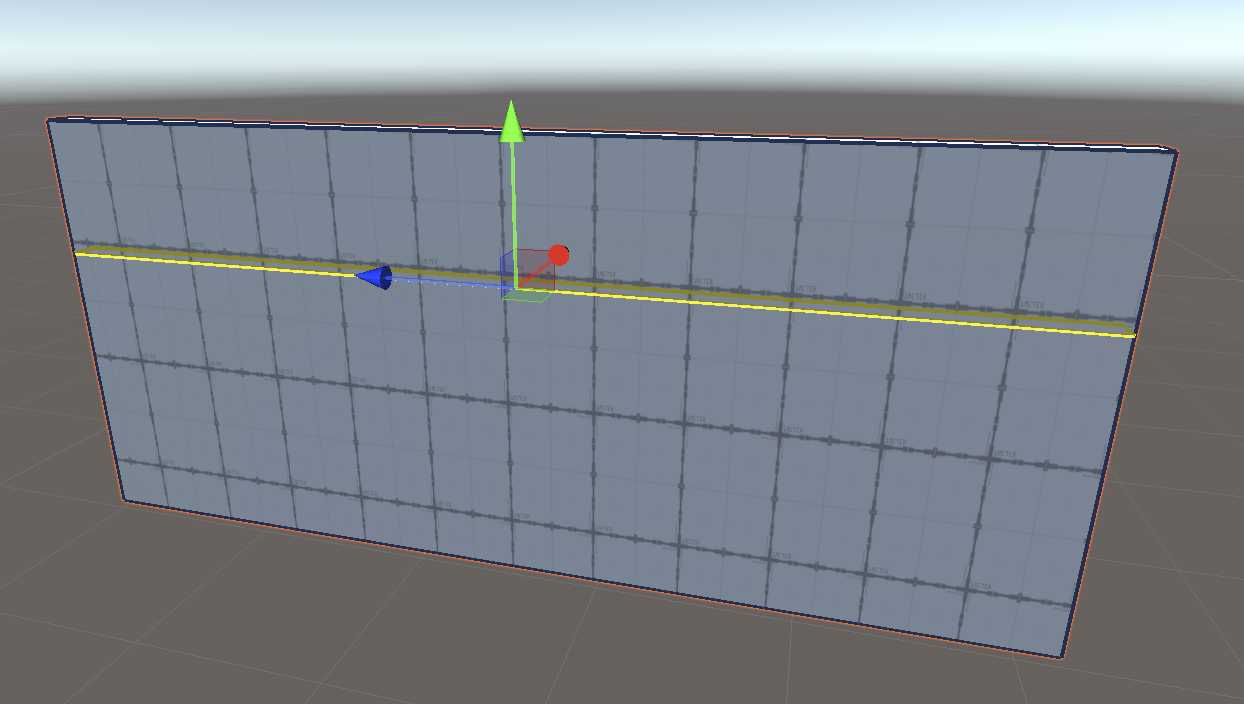Click the green vertical axis shaft
The width and height of the screenshot is (1244, 704).
pos(513,200)
